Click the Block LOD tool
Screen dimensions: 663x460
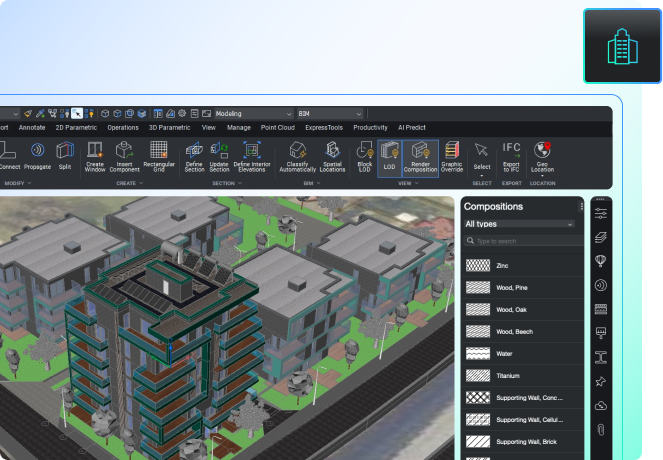[x=364, y=157]
